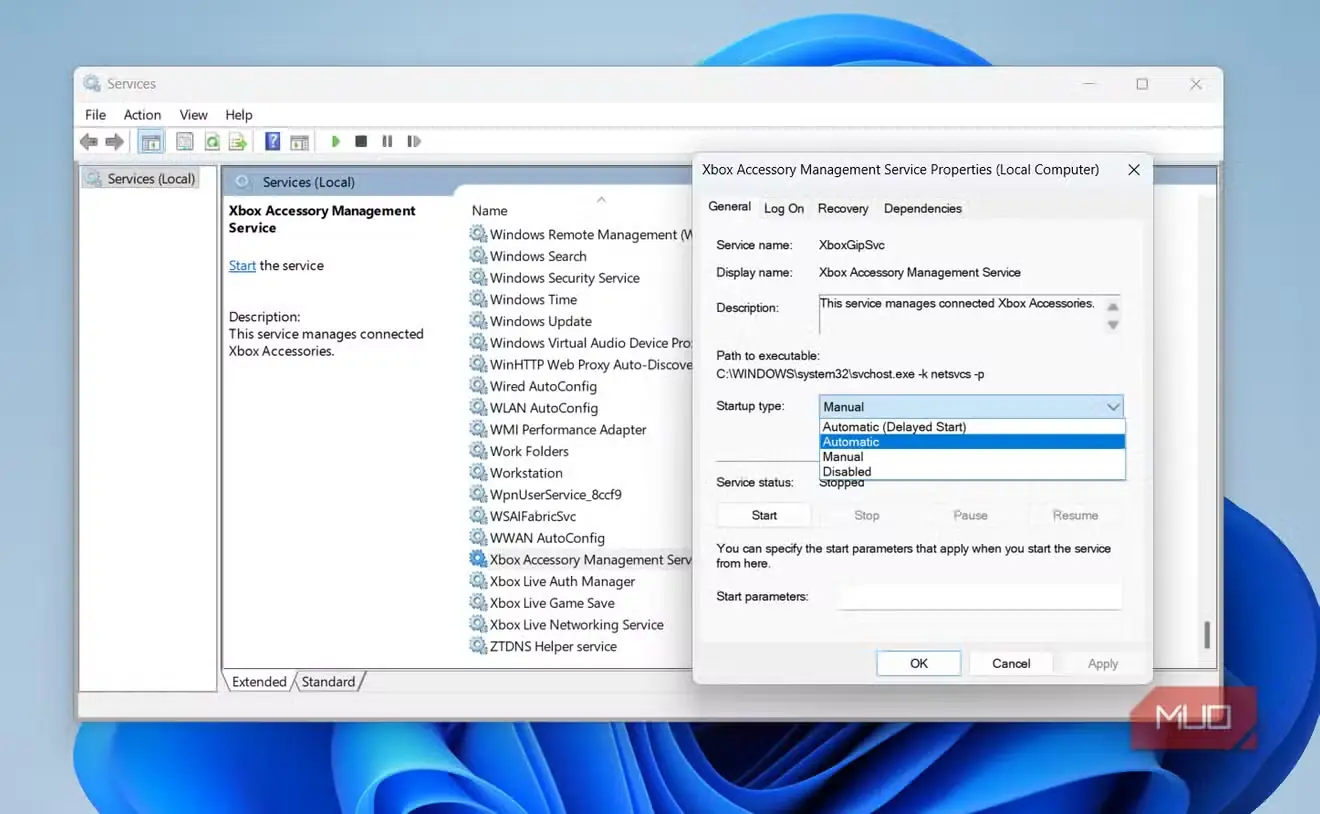The image size is (1320, 814).
Task: Refresh the services list via toolbar icon
Action: coord(212,142)
